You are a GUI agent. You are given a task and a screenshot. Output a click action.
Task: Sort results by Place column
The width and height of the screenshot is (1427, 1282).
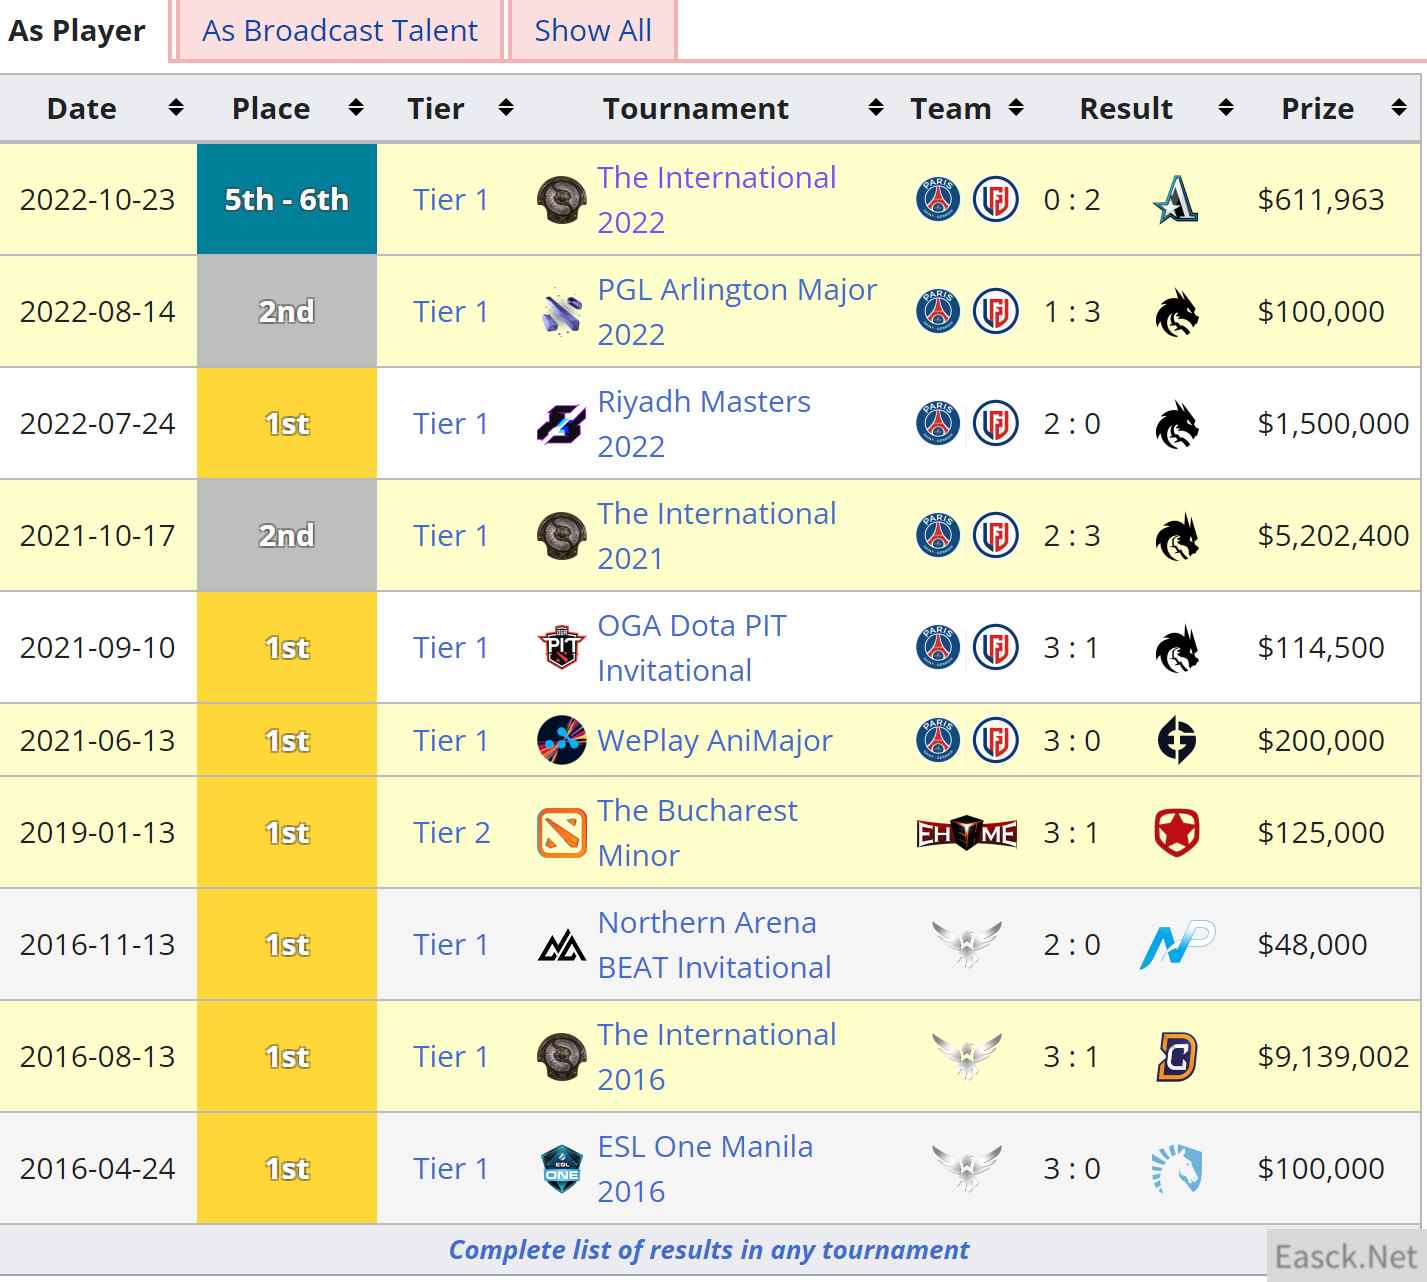[x=355, y=108]
